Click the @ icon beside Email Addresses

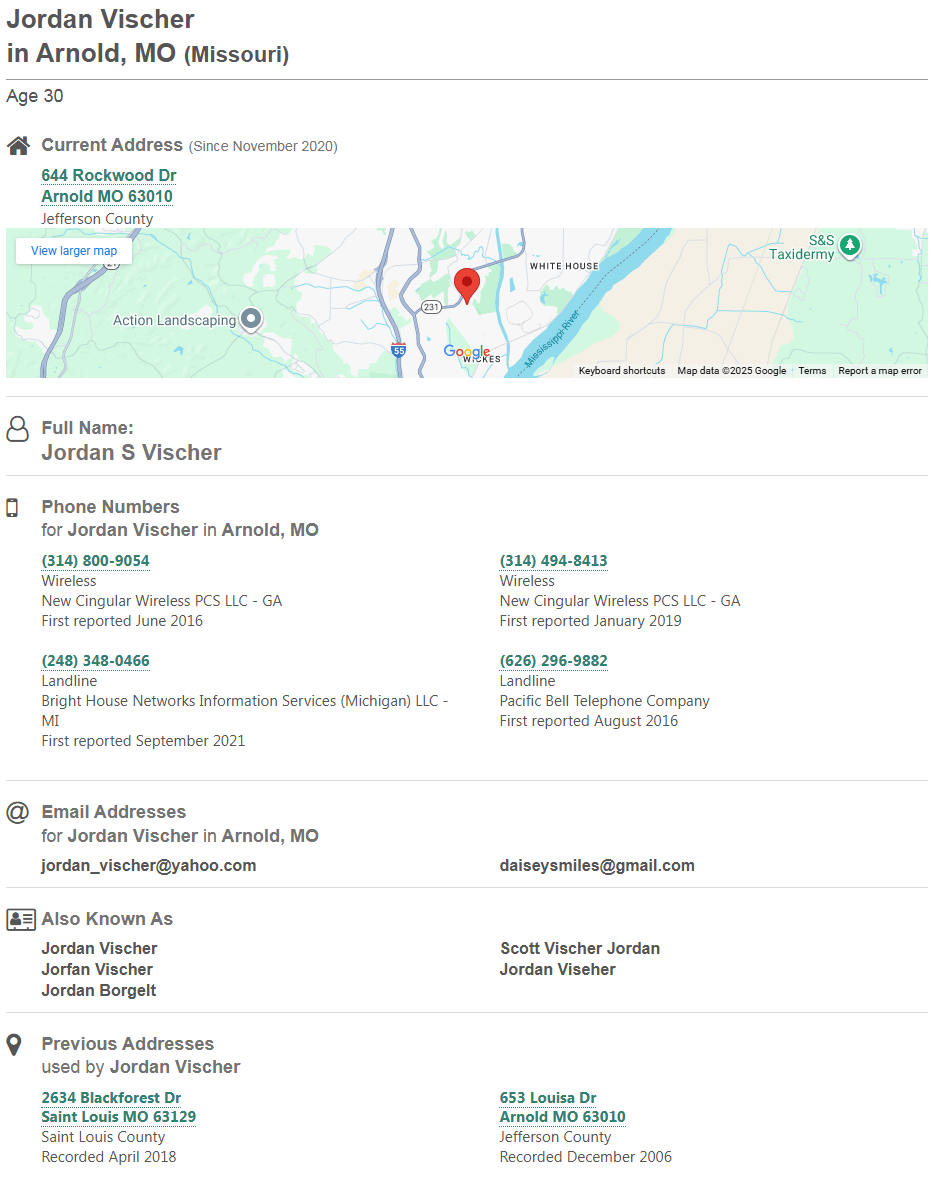pos(17,812)
